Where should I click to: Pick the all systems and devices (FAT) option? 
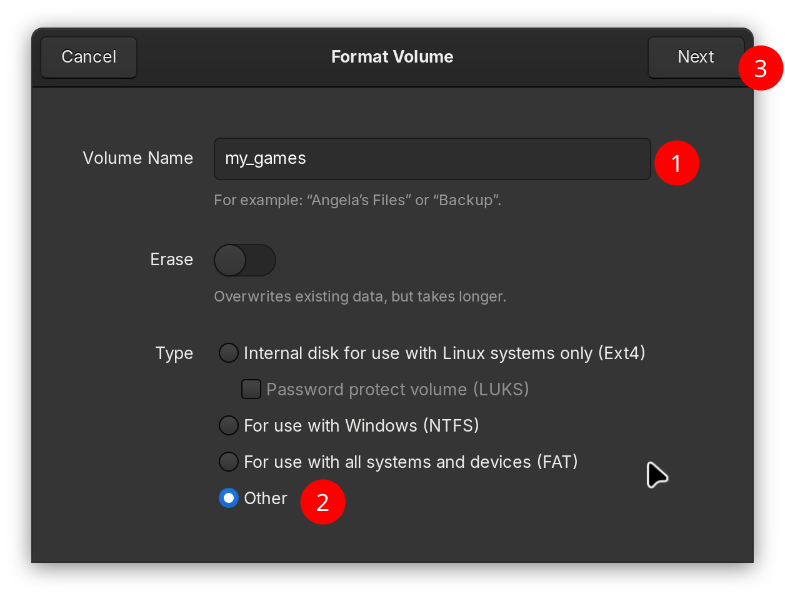[229, 462]
